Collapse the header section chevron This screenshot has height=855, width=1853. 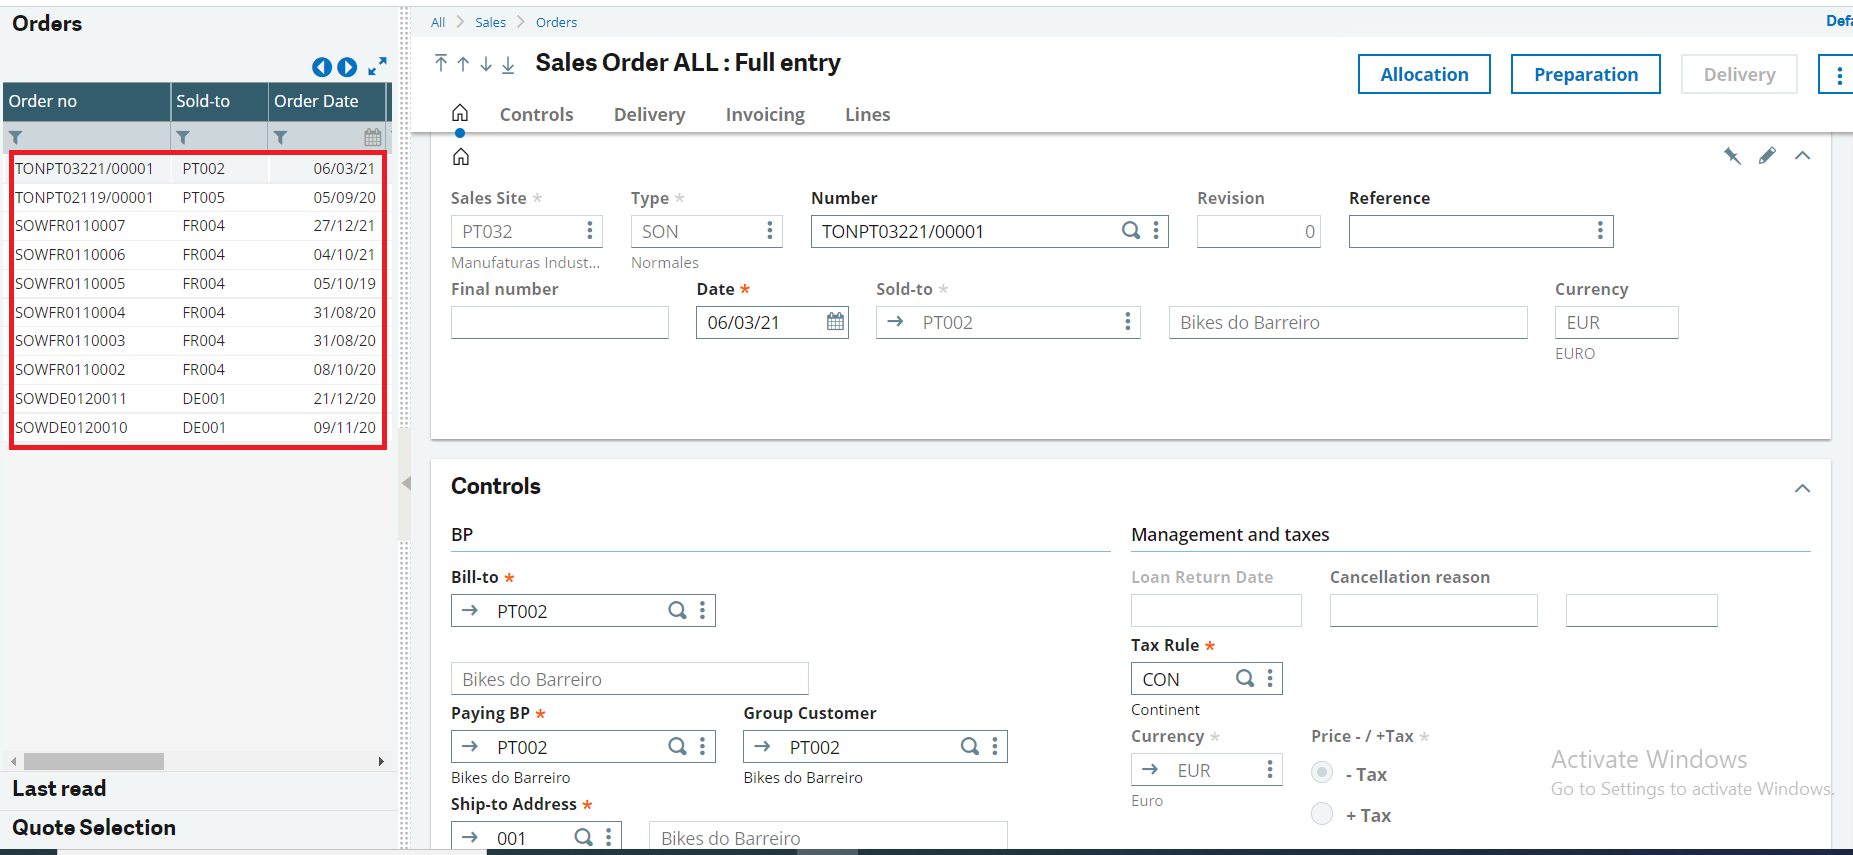[x=1802, y=156]
